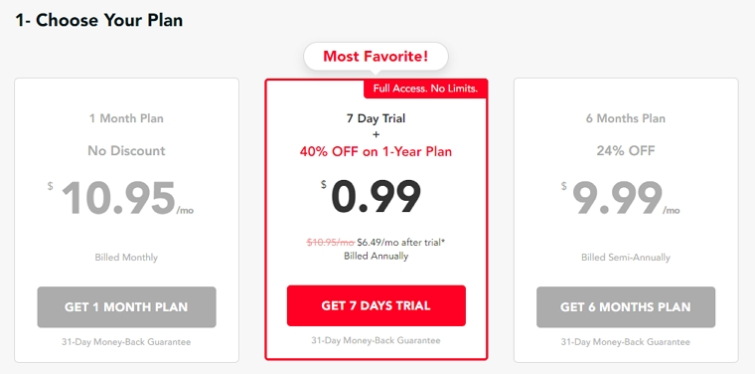Click the $9.99/mo price

[x=621, y=198]
